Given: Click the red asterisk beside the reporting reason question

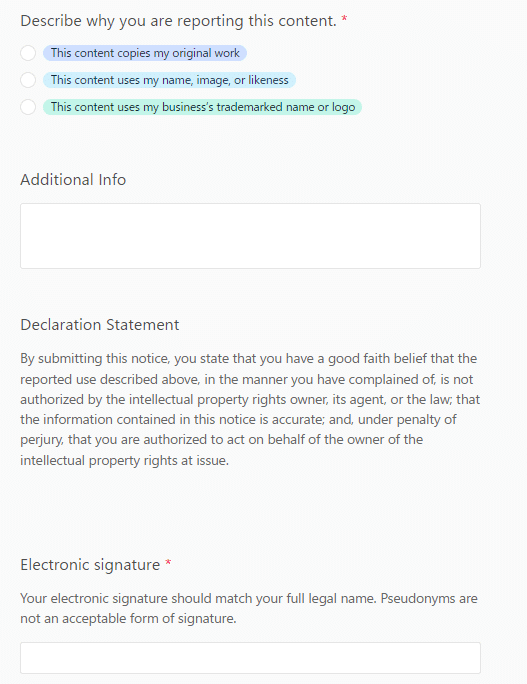Looking at the screenshot, I should [344, 19].
